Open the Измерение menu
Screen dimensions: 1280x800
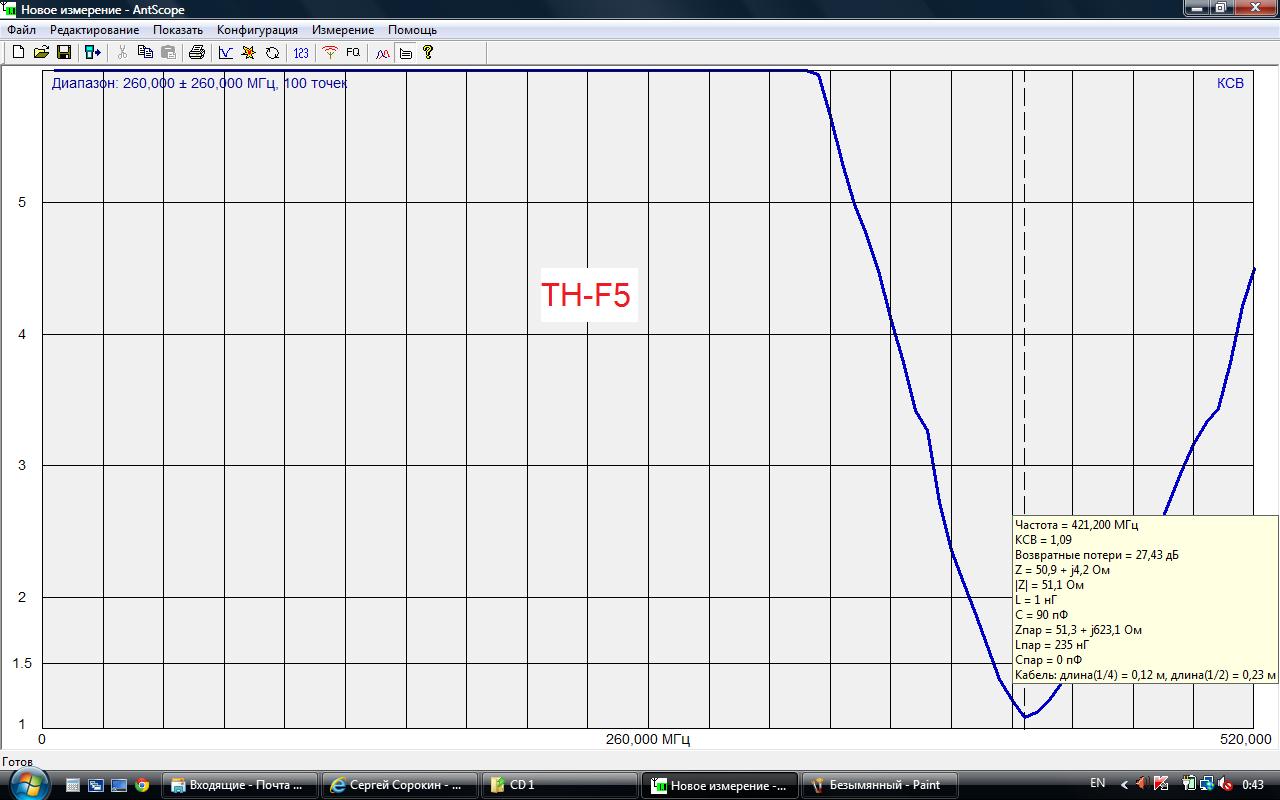(x=343, y=30)
